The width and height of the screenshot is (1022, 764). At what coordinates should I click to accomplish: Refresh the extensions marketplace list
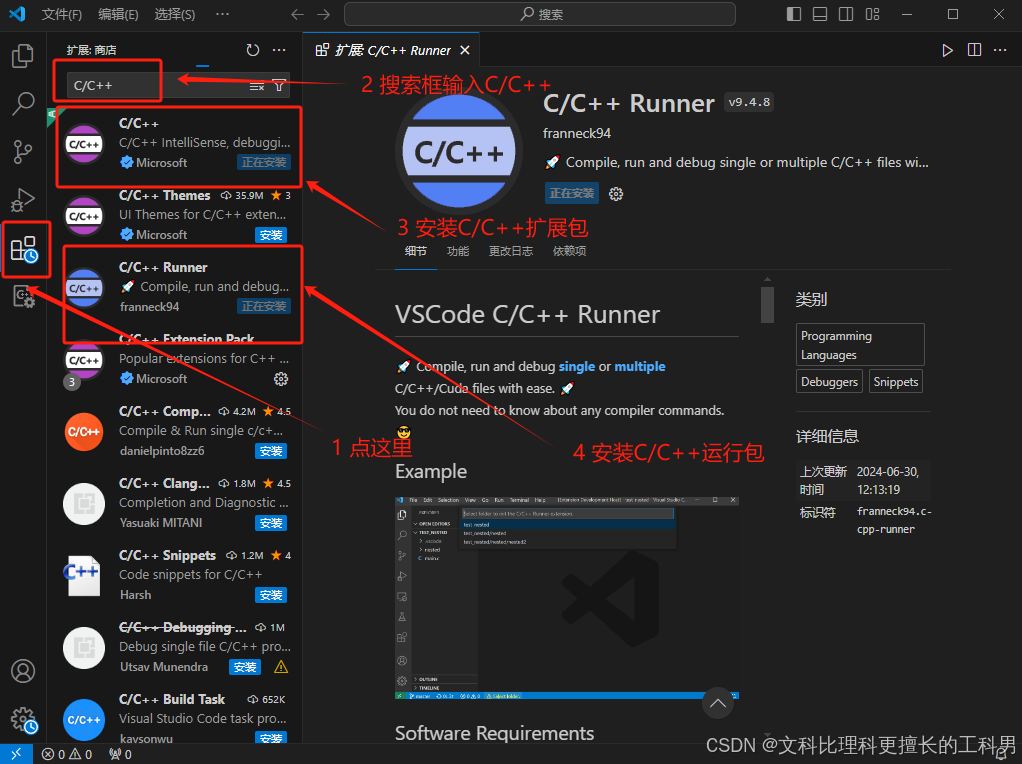coord(253,50)
